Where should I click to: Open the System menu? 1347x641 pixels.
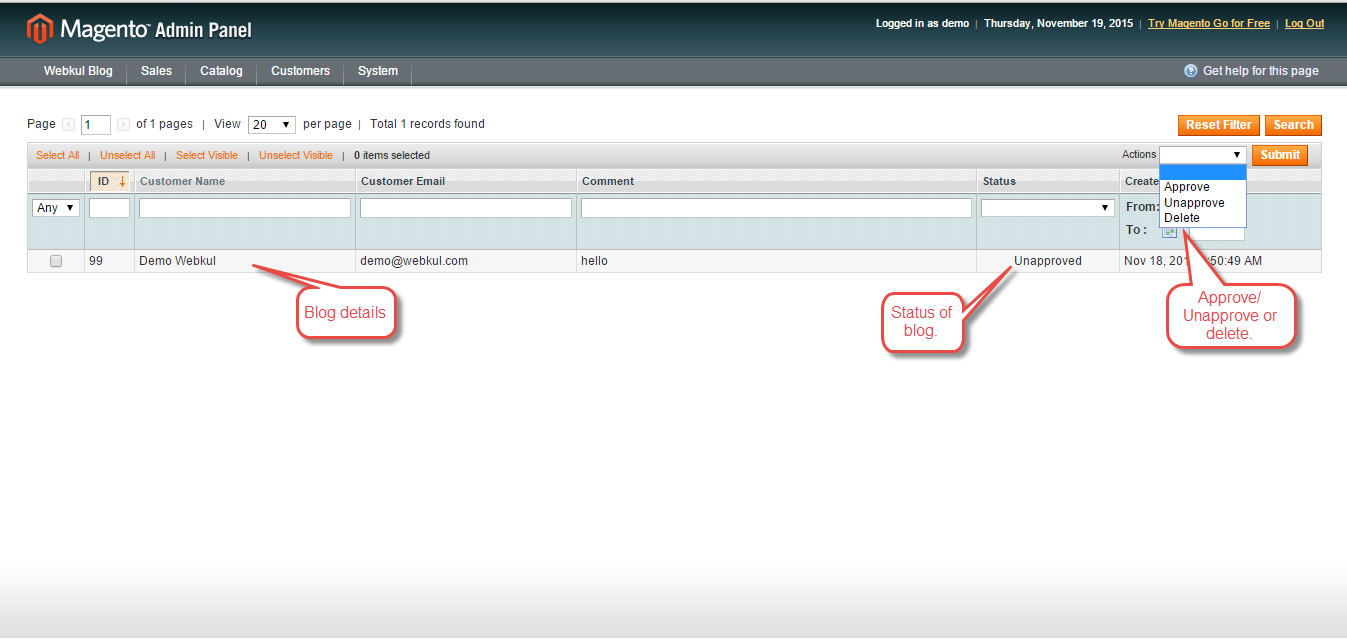(x=378, y=71)
